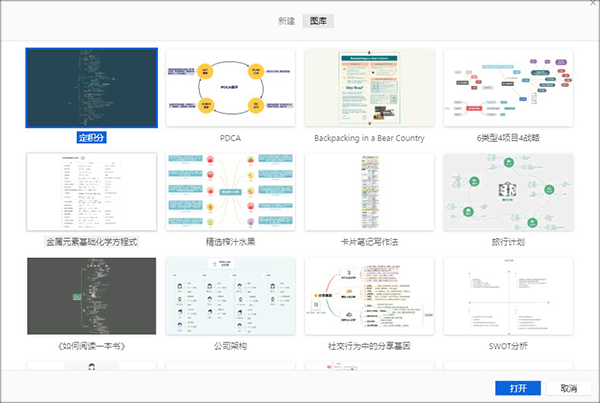Screen dimensions: 600x403
Task: Close the gallery dialog window
Action: point(594,3)
